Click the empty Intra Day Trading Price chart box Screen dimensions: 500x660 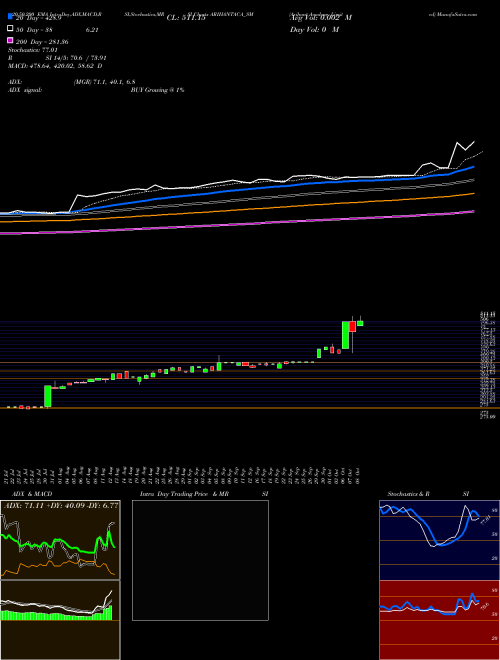point(200,560)
